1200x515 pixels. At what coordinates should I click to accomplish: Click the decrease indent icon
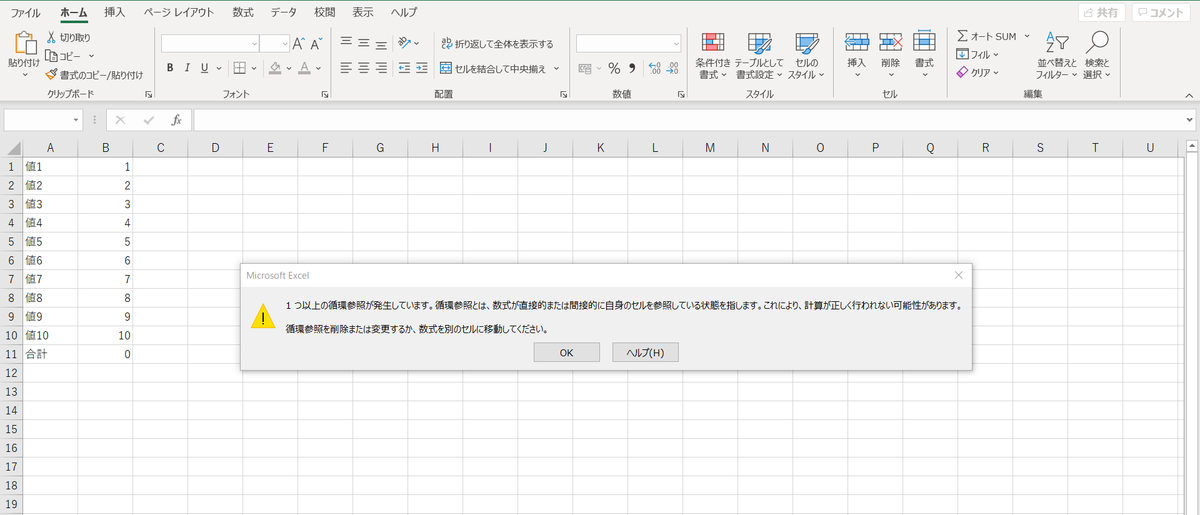click(406, 68)
